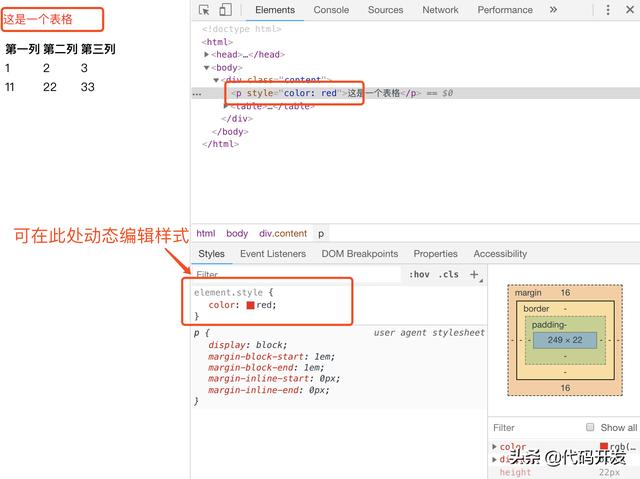Toggle the .cls class editor
Screen dimensions: 640x479
(448, 275)
